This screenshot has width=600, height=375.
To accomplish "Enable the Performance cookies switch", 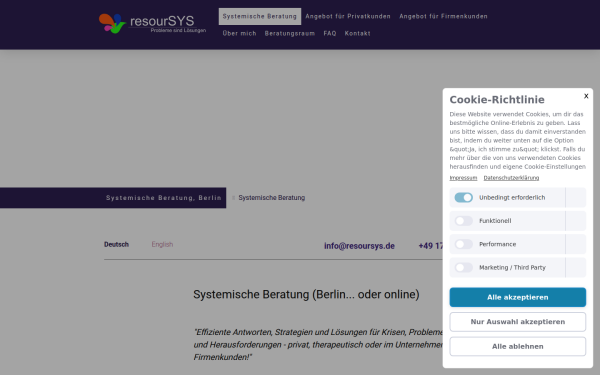I will coord(463,244).
